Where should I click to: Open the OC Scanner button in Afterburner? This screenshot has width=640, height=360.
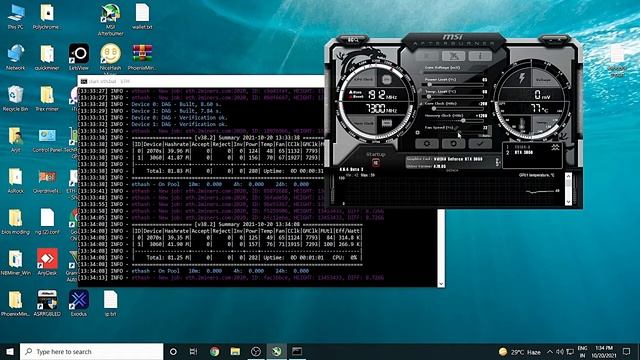tap(353, 40)
